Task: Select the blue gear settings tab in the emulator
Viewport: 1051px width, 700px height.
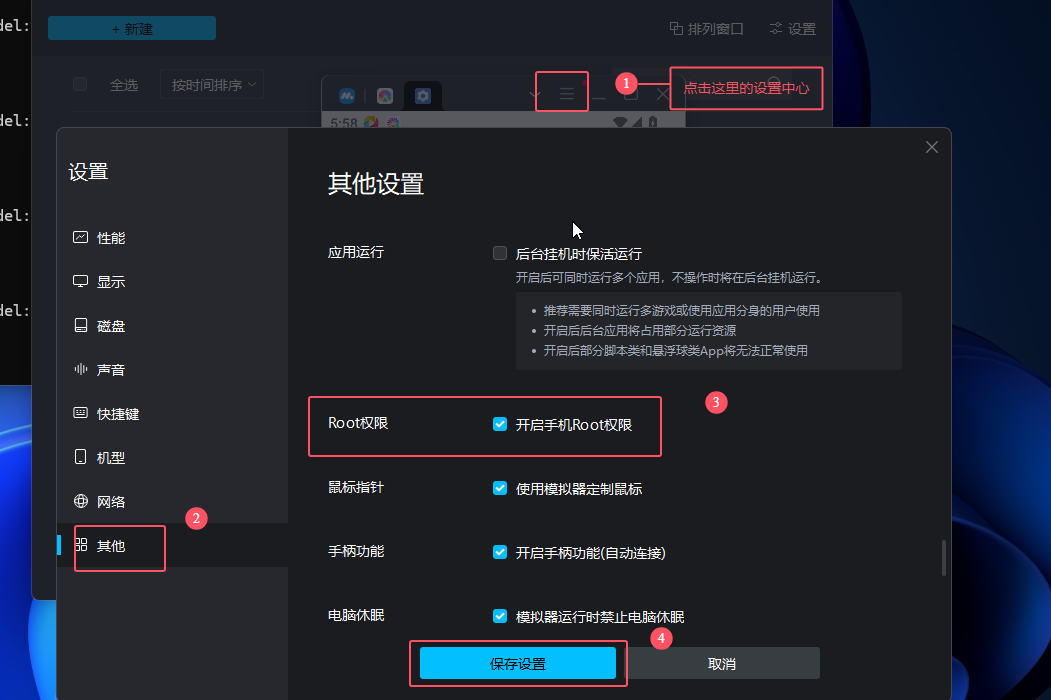Action: click(423, 96)
